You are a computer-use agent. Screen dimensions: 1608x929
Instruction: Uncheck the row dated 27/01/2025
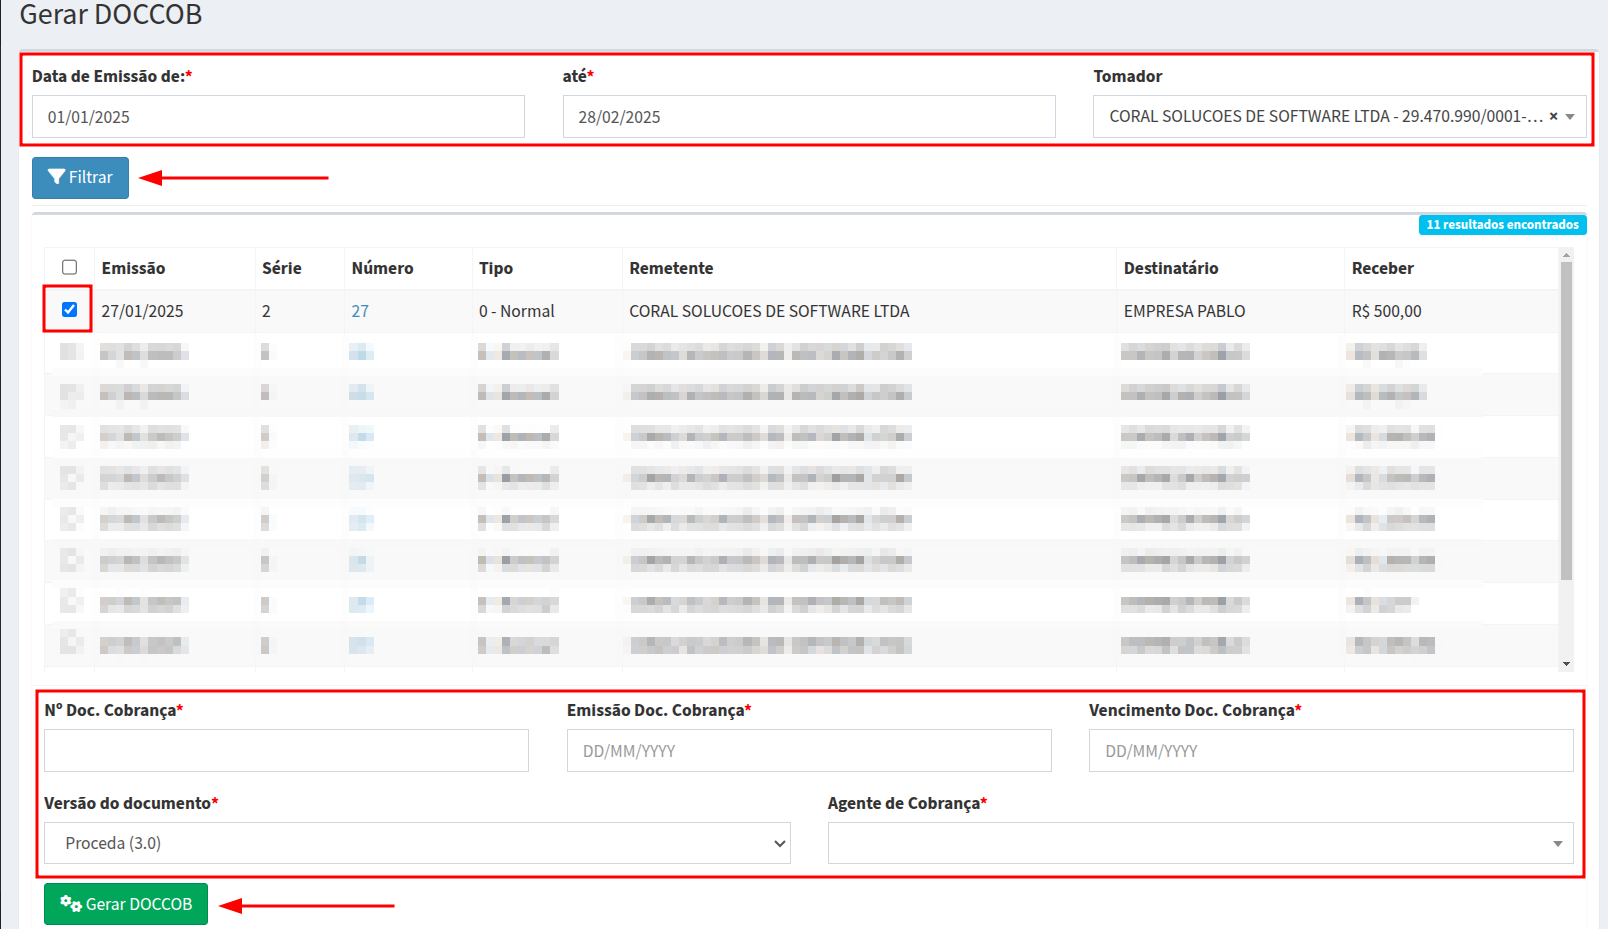point(69,310)
